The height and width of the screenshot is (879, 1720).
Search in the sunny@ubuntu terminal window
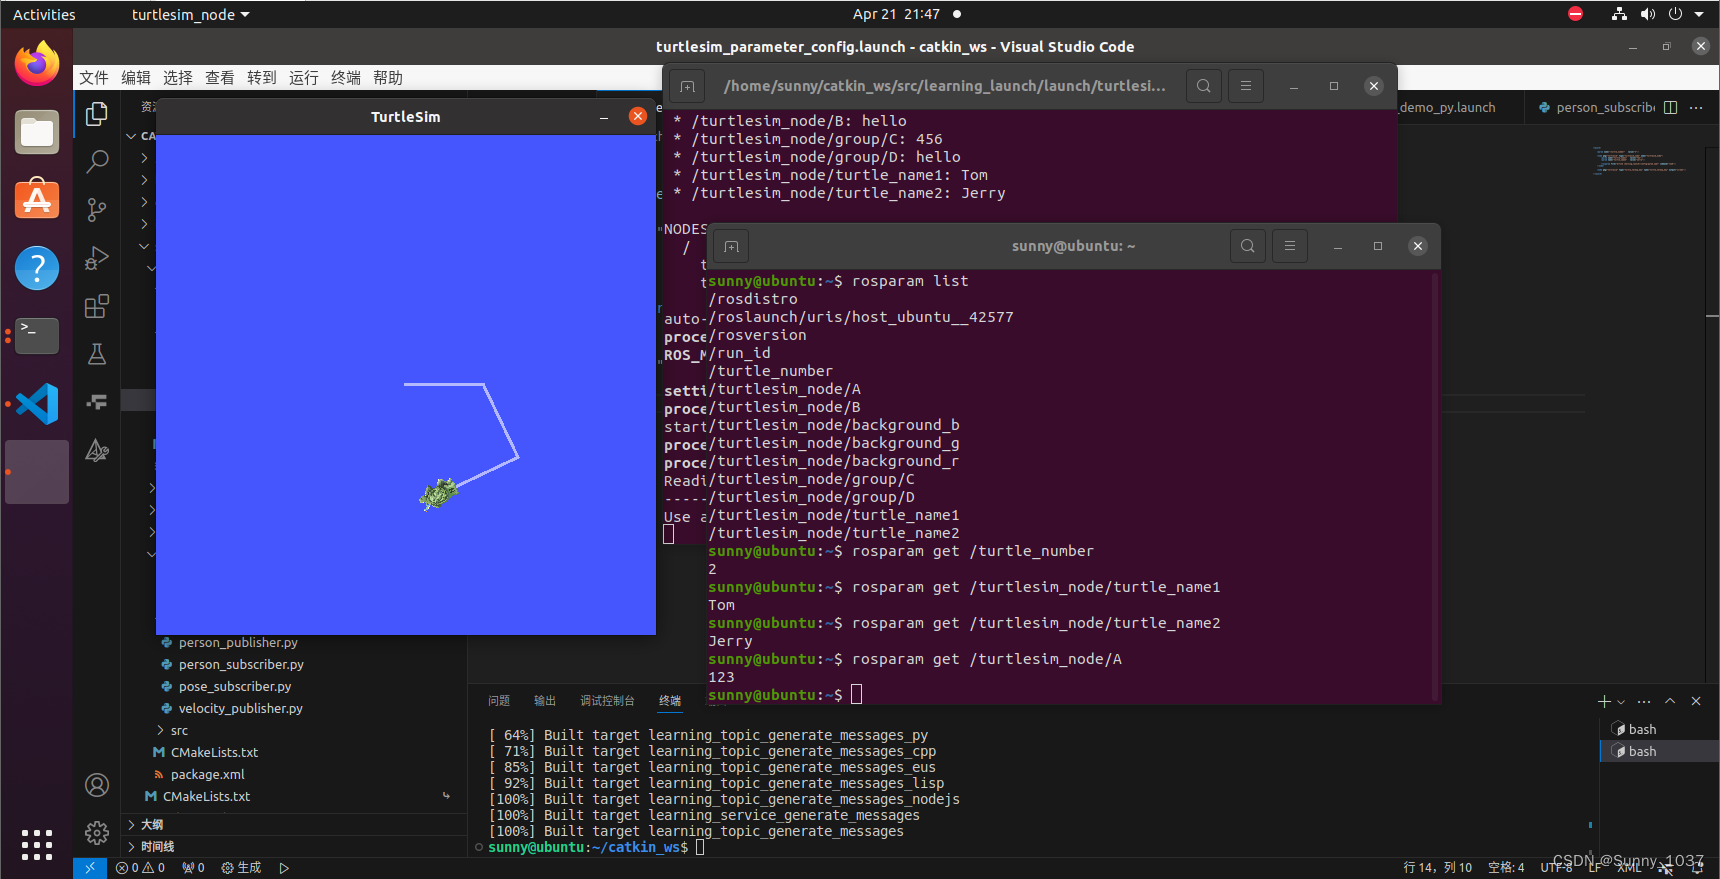[x=1247, y=246]
